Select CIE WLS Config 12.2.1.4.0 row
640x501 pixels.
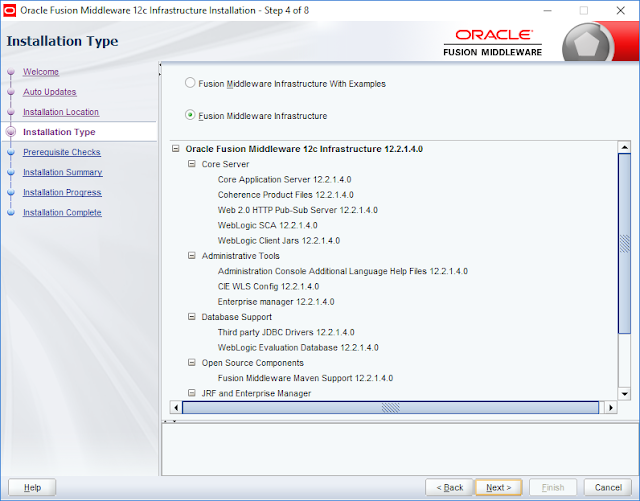(x=268, y=286)
